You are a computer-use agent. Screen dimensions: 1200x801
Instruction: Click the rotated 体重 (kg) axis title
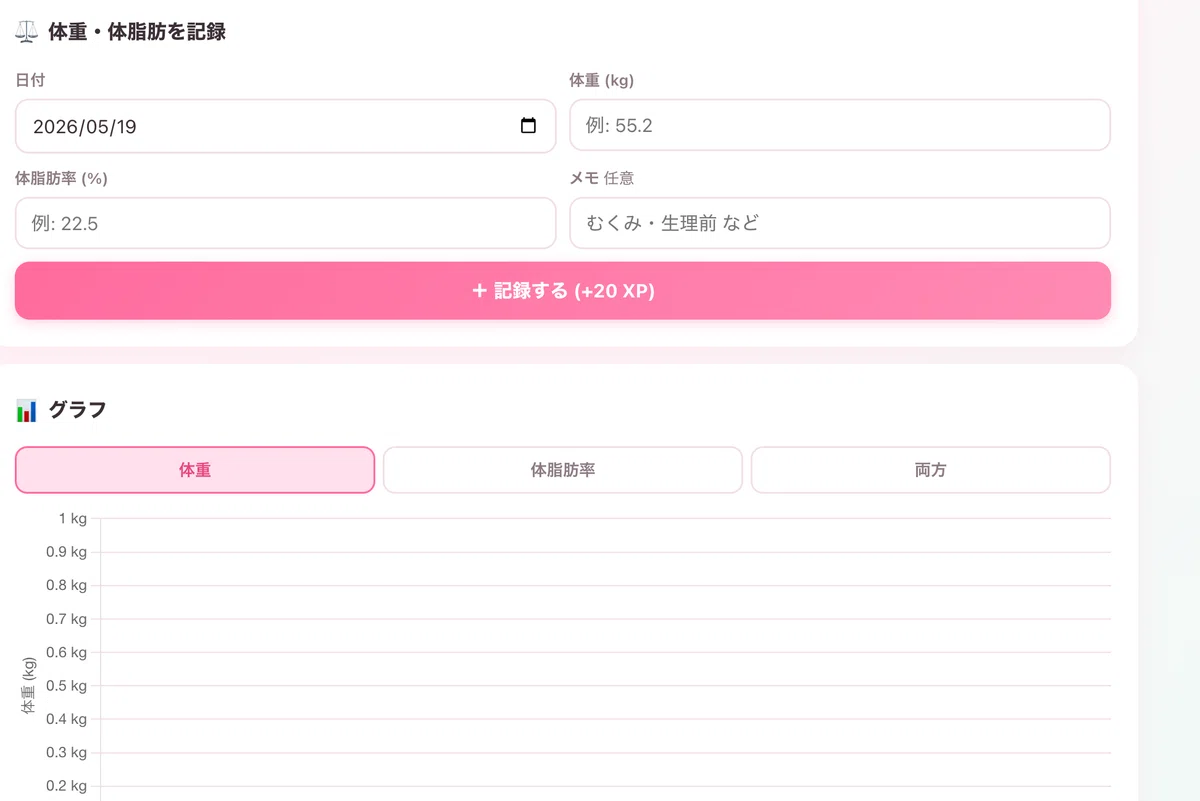tap(29, 685)
